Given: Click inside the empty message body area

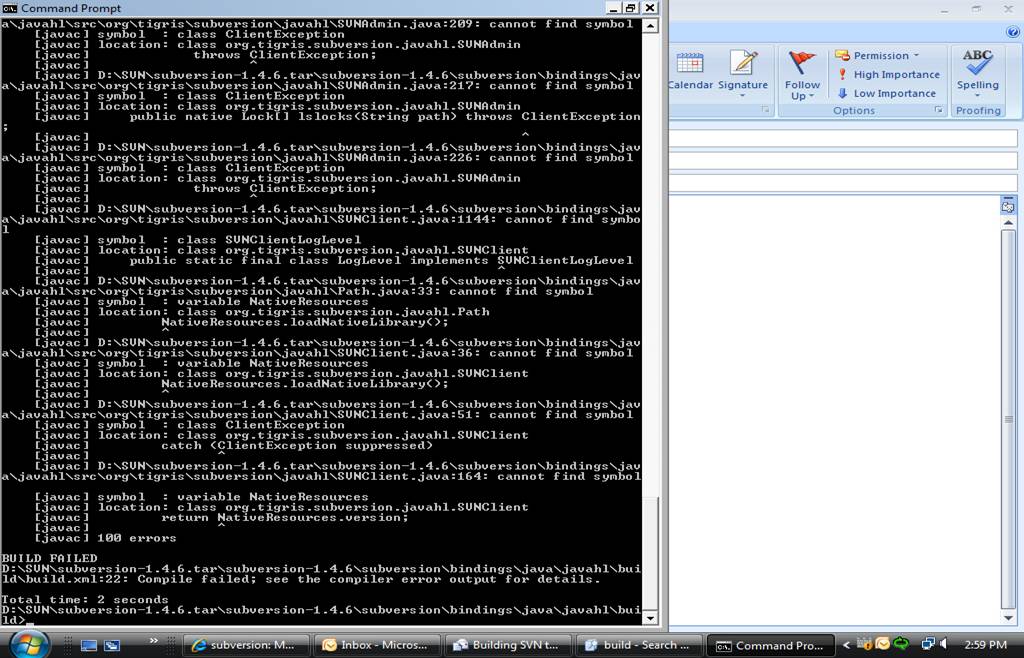Looking at the screenshot, I should pos(834,411).
